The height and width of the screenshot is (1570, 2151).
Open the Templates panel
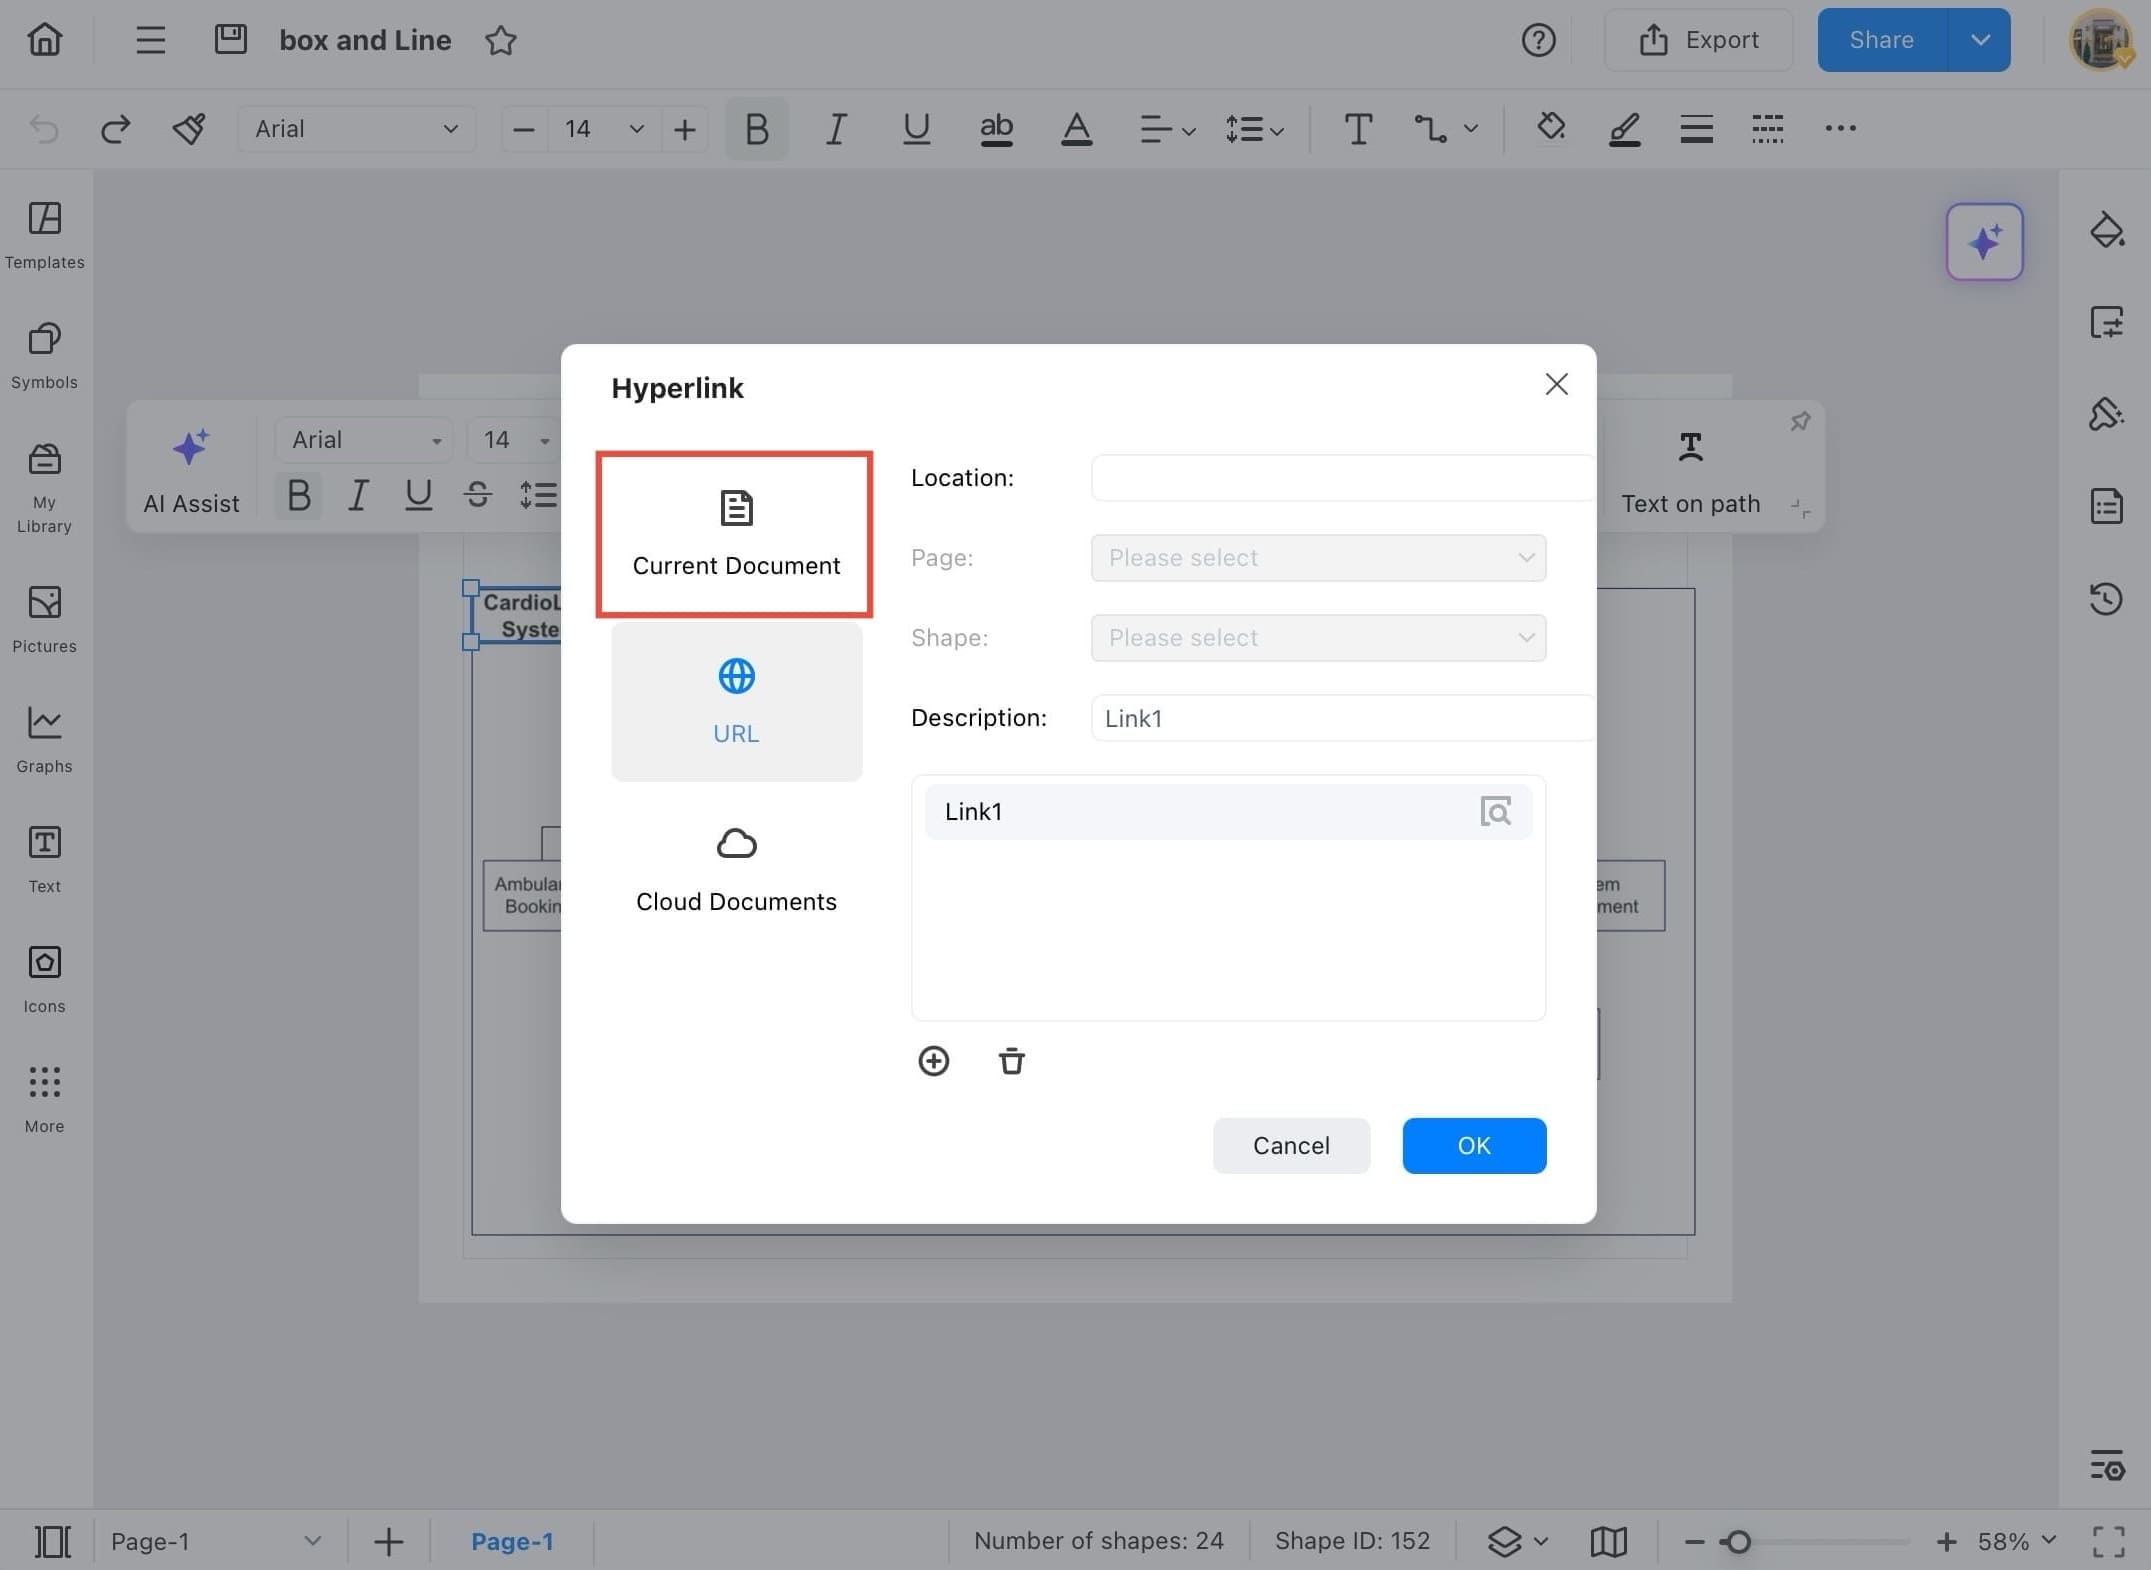tap(44, 234)
